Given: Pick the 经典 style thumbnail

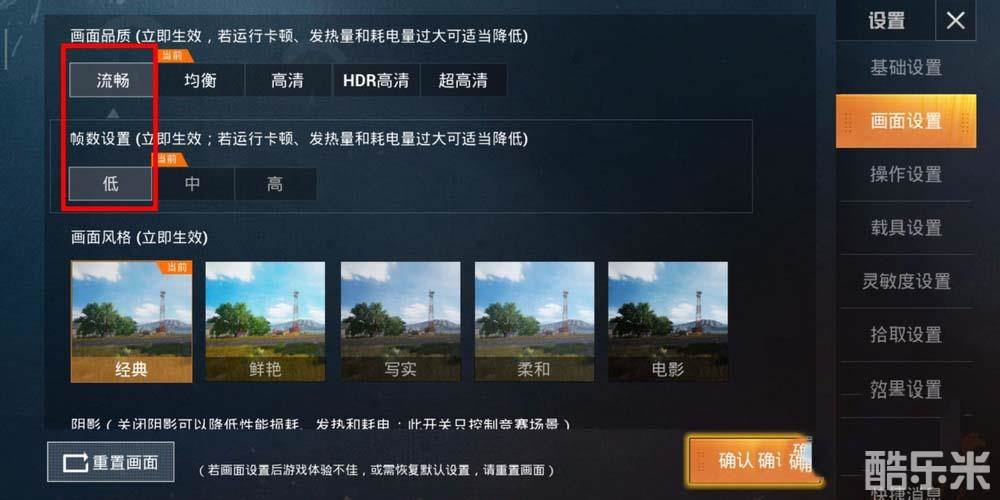Looking at the screenshot, I should click(x=131, y=321).
